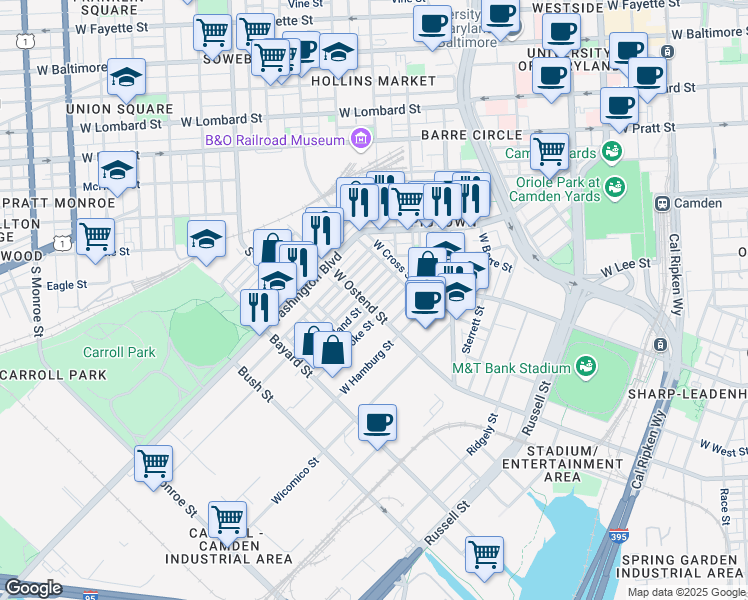Click the W Lee St label

[x=625, y=268]
